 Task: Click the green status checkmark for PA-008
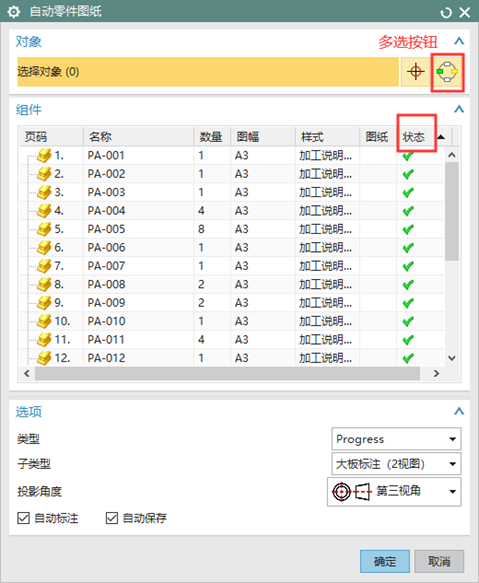pyautogui.click(x=408, y=284)
